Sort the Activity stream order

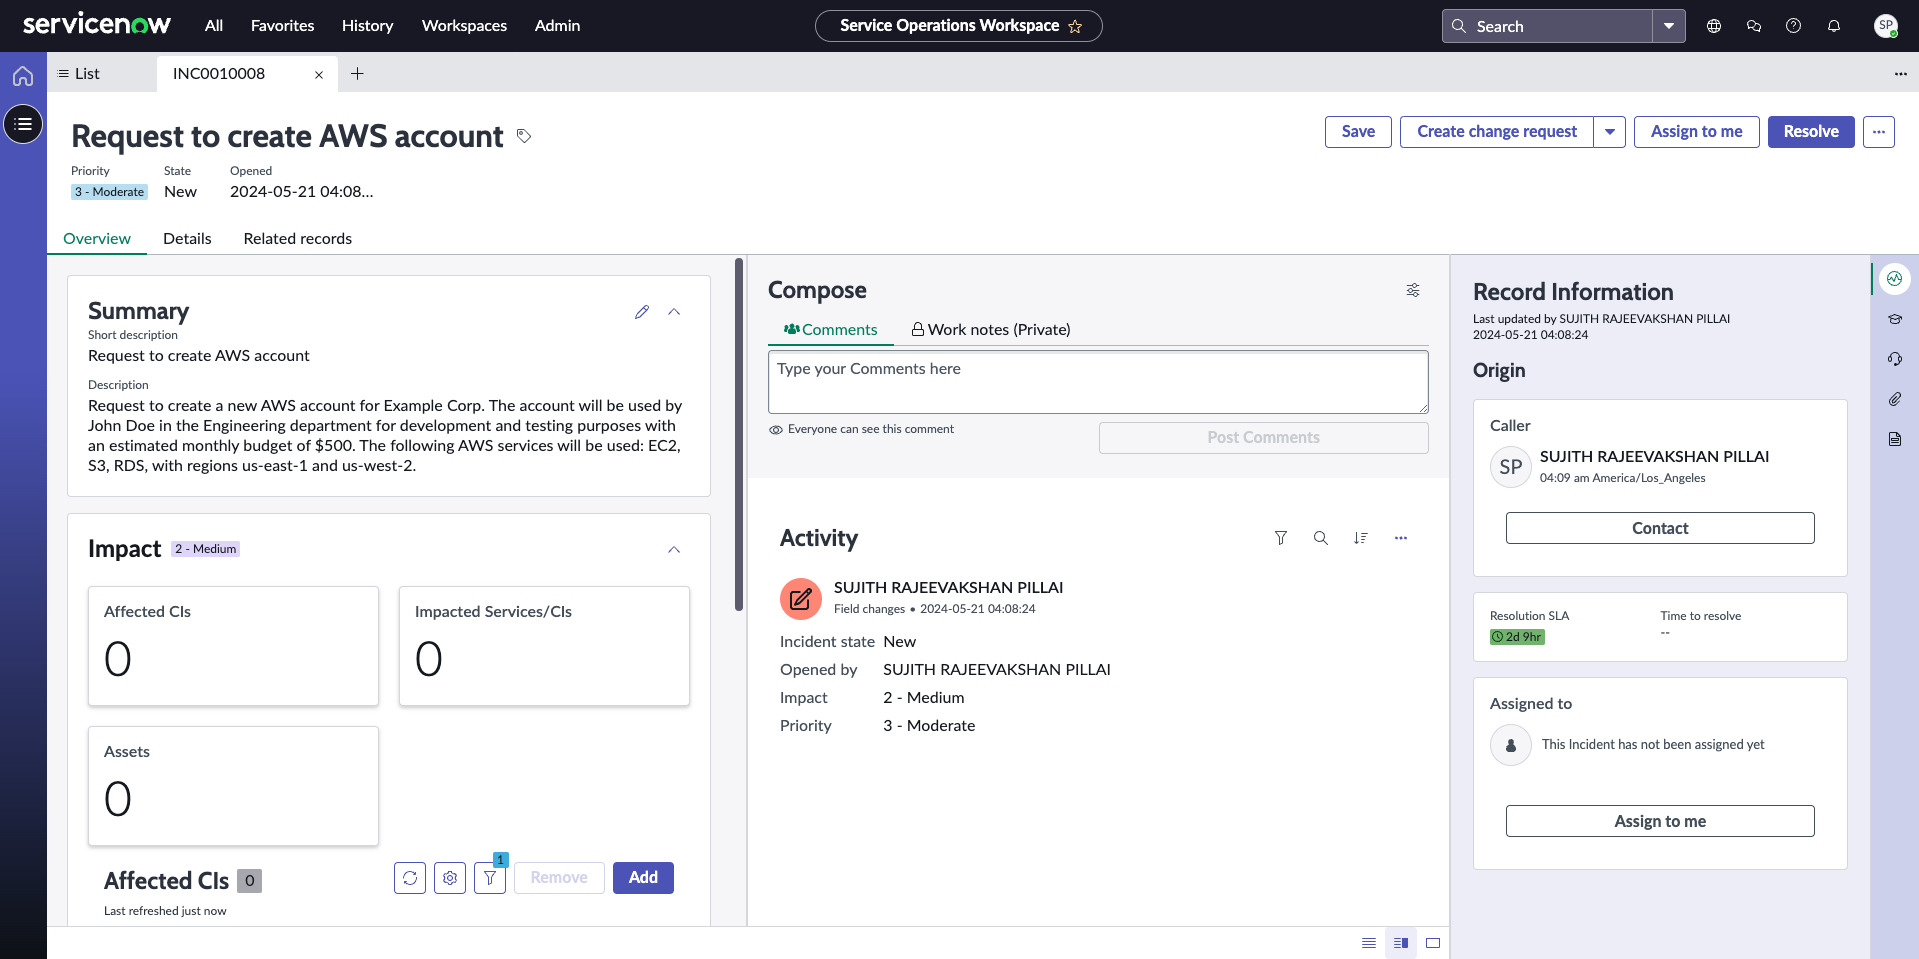(x=1361, y=538)
